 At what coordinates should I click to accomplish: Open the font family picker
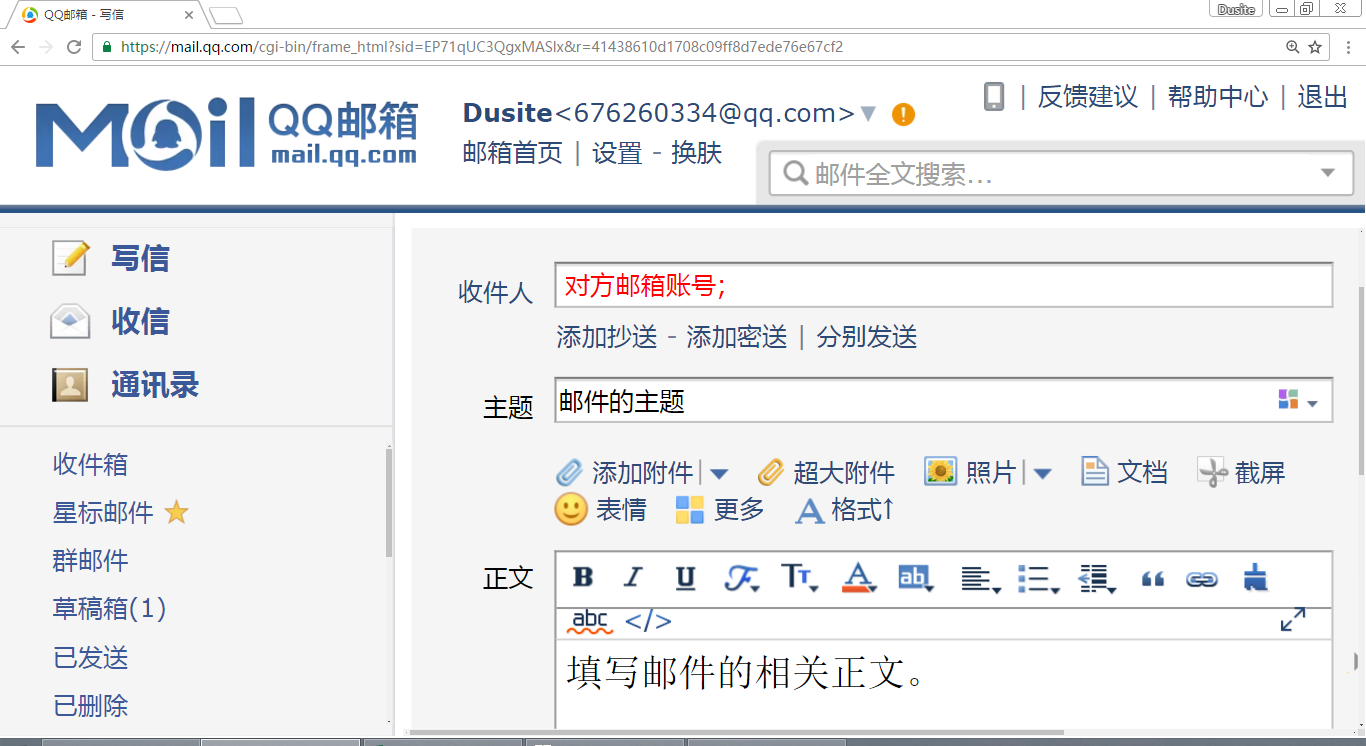click(x=741, y=578)
